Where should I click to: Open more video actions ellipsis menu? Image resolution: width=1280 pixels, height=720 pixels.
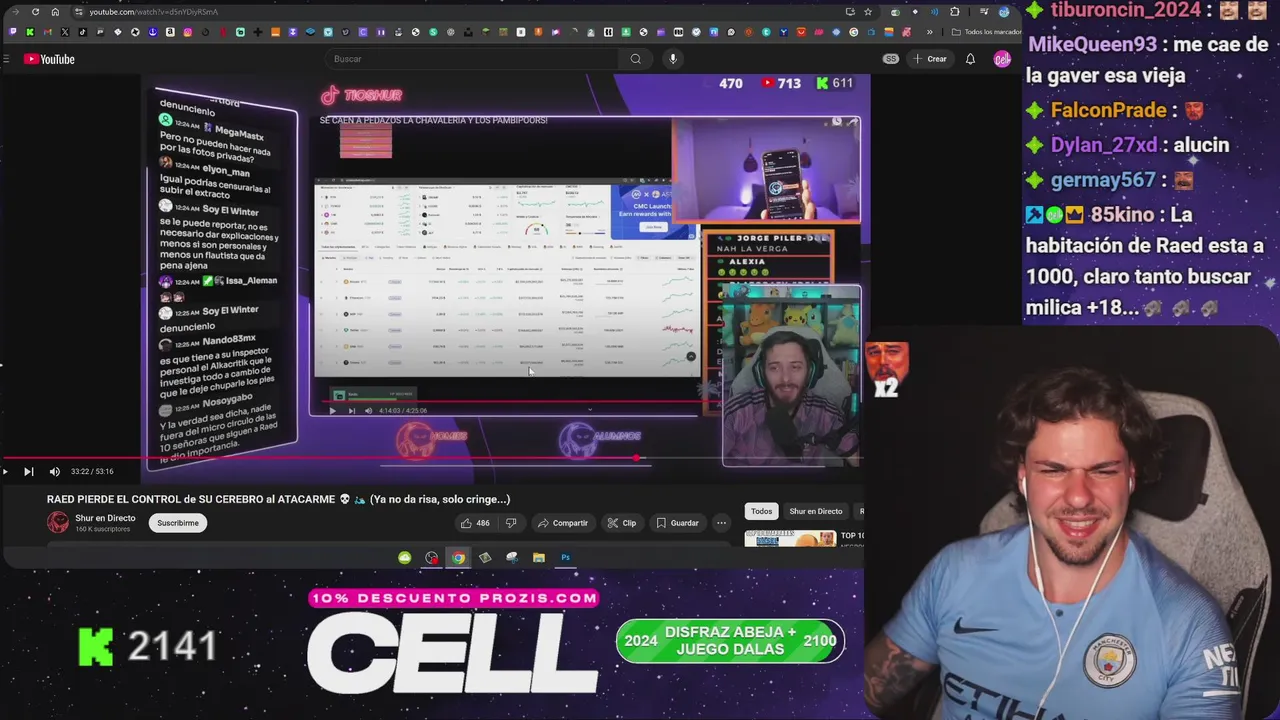pos(721,523)
